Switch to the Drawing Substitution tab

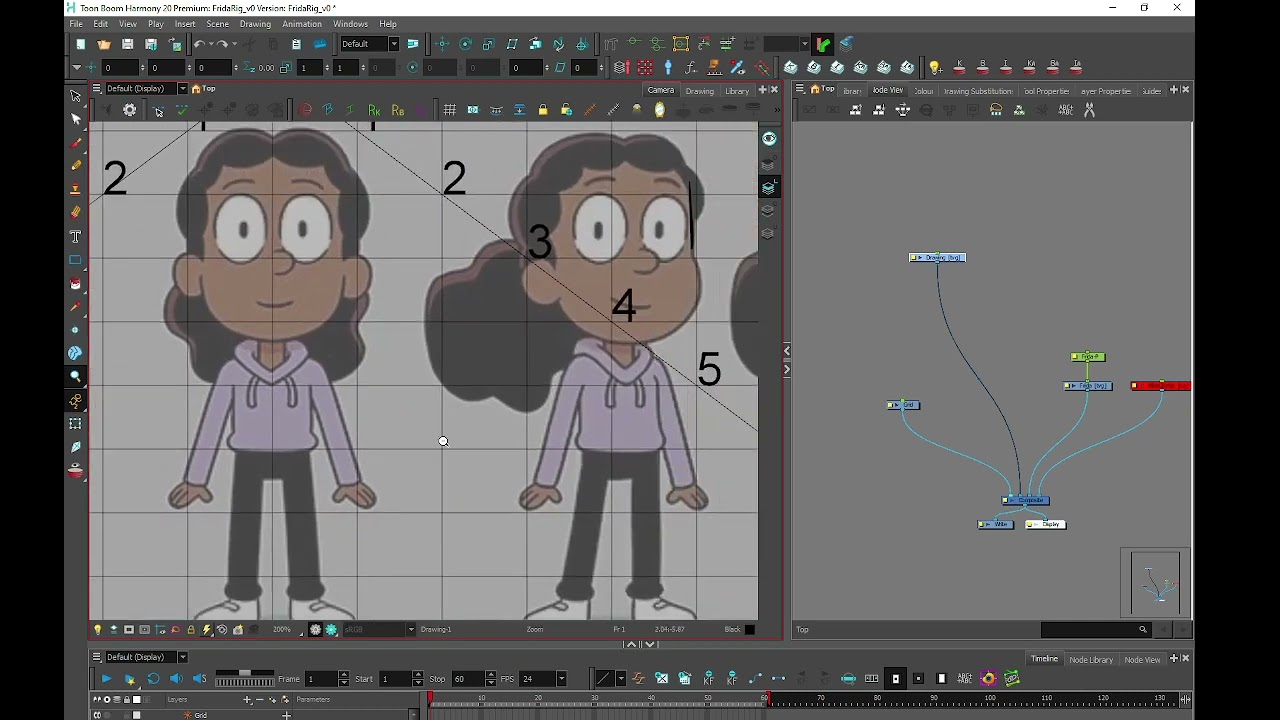click(x=978, y=91)
